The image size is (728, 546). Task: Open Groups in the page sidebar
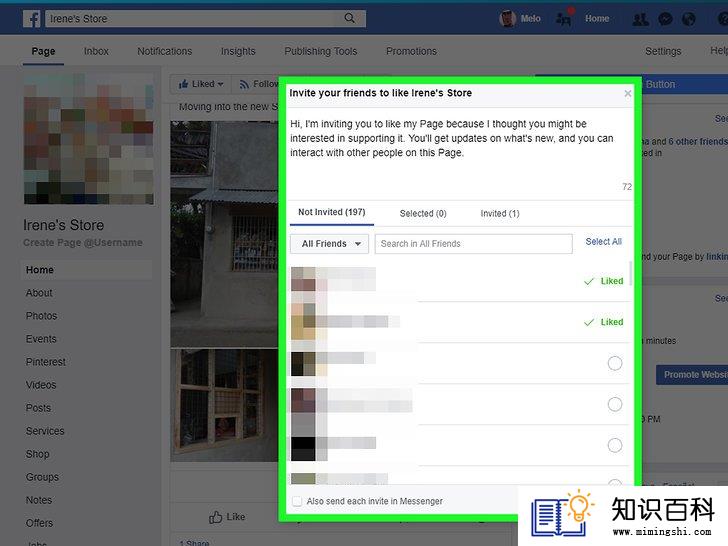(x=42, y=477)
